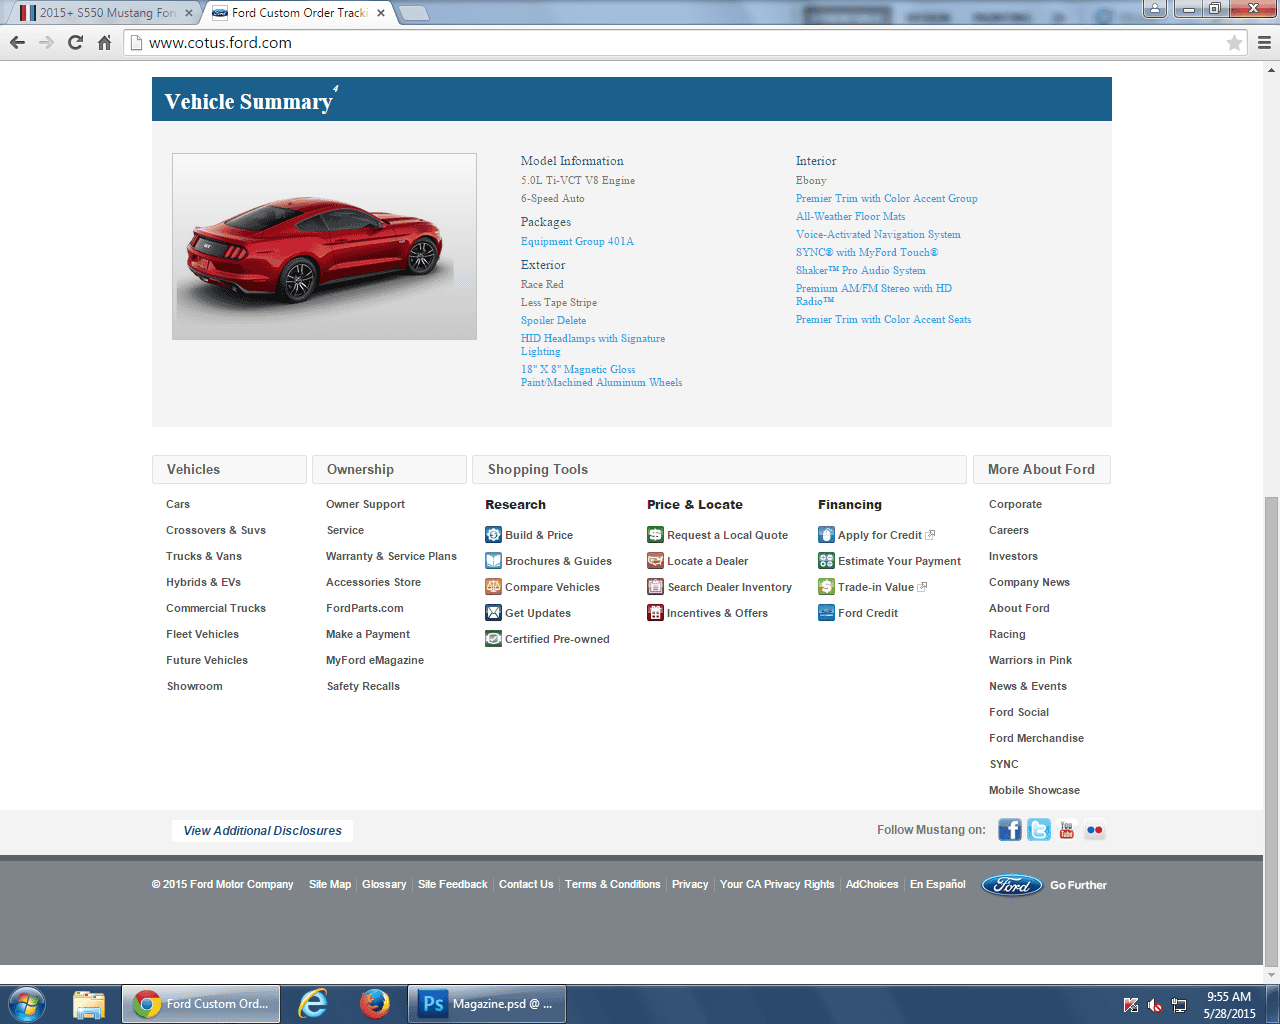Open the Certified Pre-owned icon
This screenshot has height=1024, width=1280.
(493, 639)
